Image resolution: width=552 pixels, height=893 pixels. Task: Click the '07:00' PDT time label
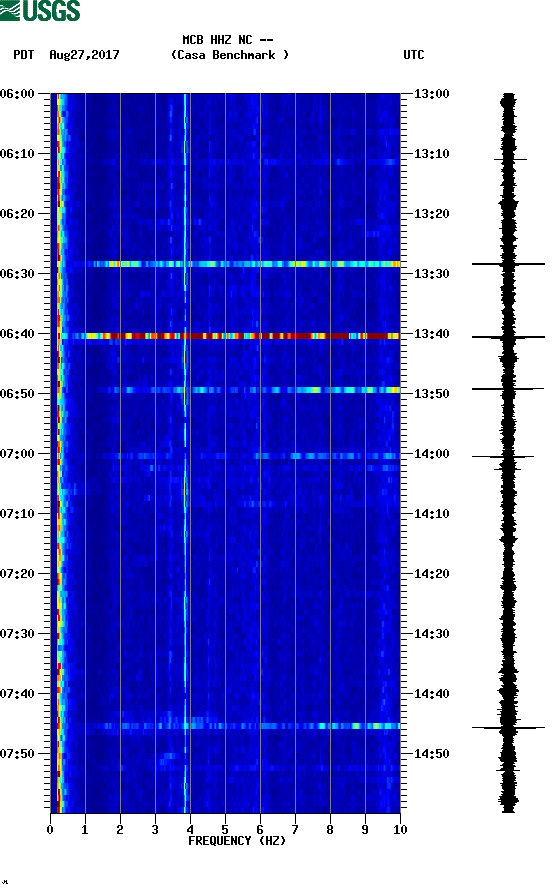[17, 454]
